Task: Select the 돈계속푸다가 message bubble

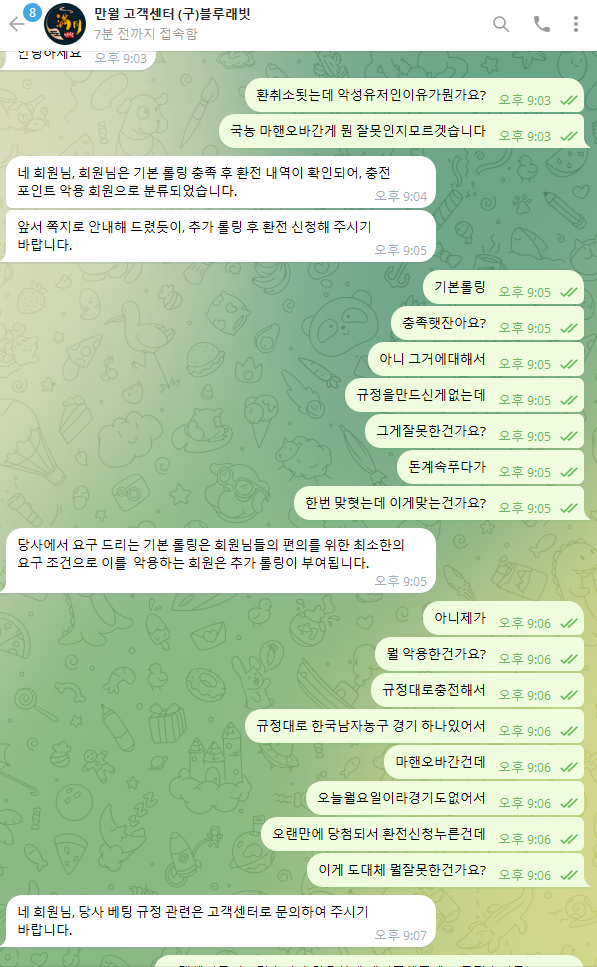Action: [x=490, y=467]
